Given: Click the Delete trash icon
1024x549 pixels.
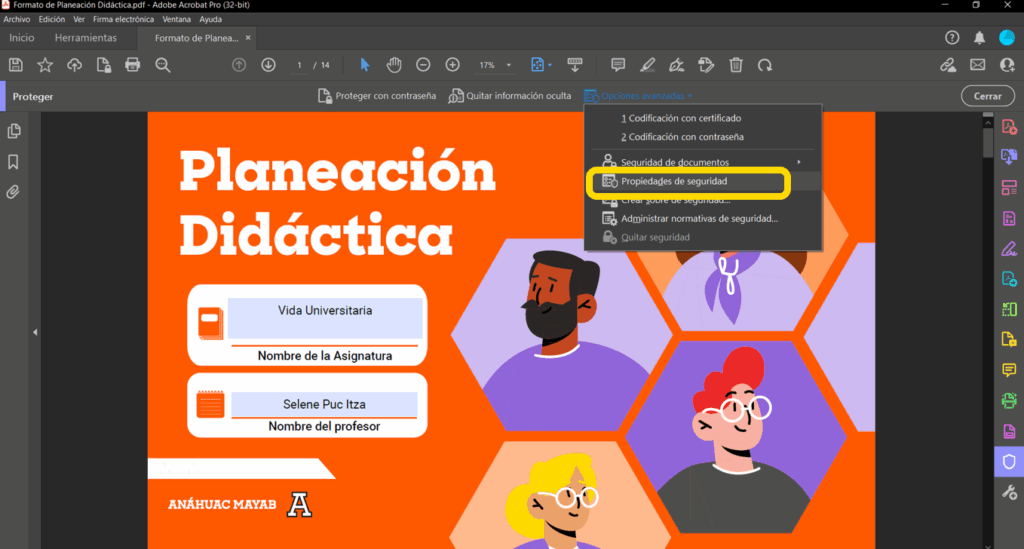Looking at the screenshot, I should [736, 65].
